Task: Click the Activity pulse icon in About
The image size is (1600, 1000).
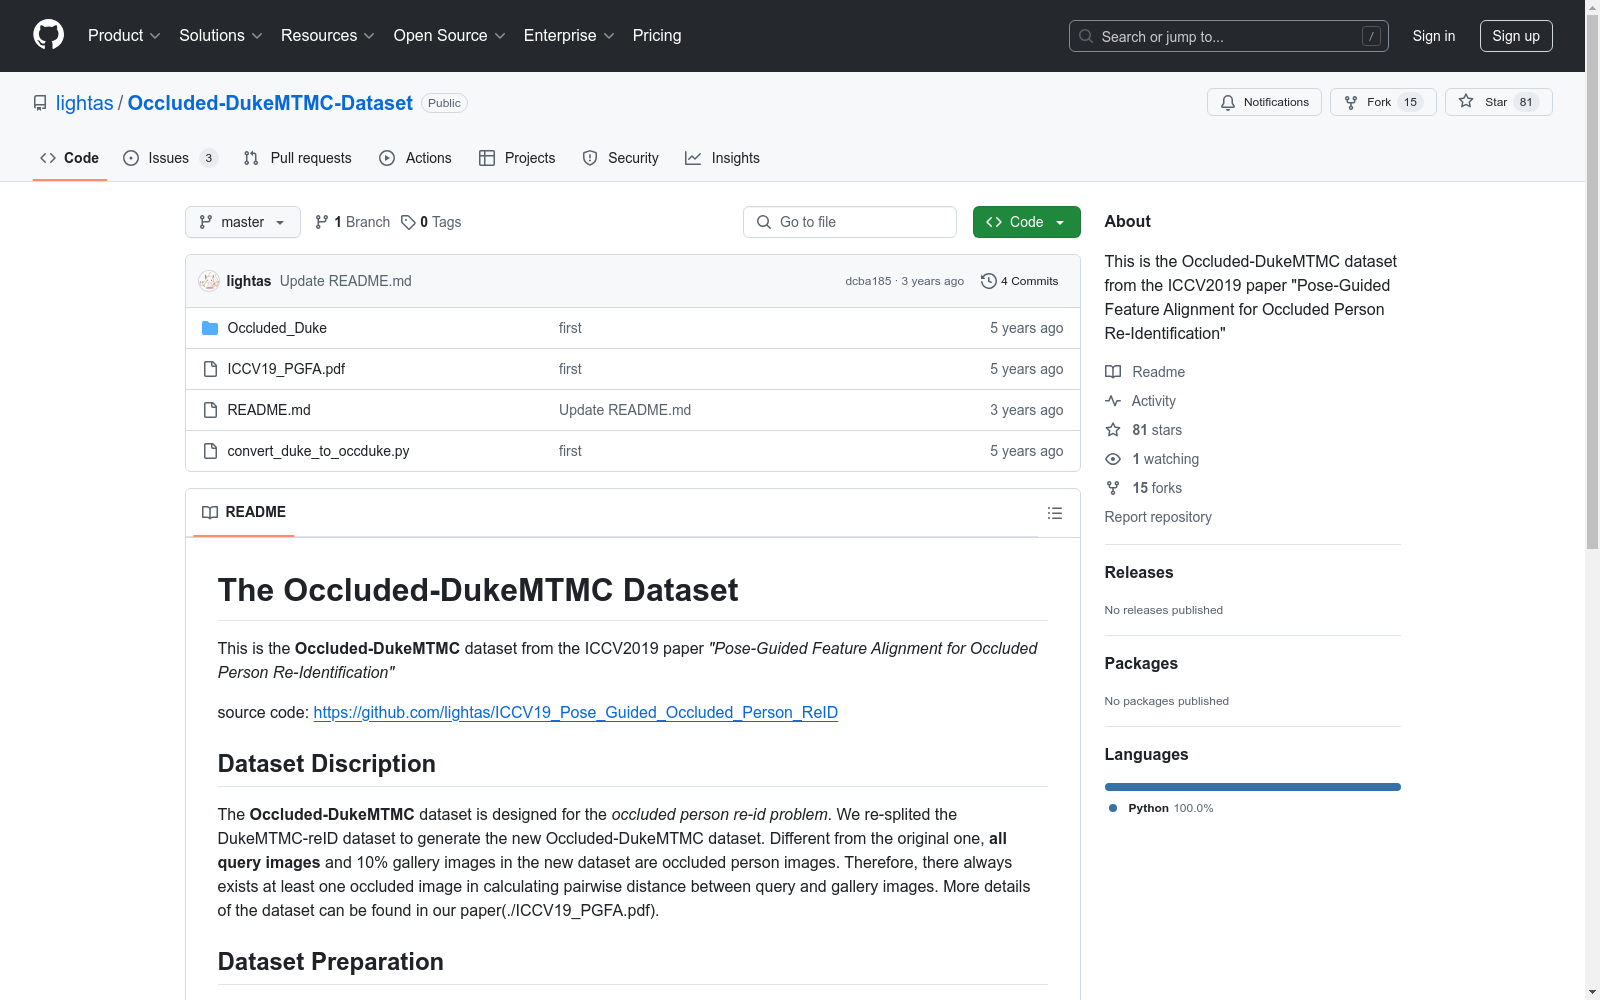Action: click(1113, 401)
